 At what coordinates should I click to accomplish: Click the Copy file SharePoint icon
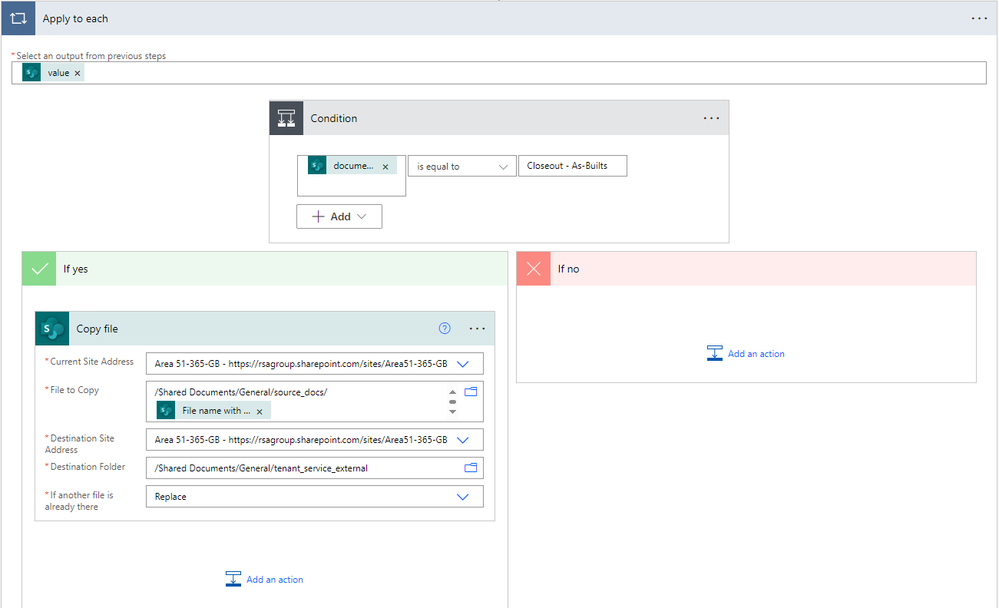coord(52,329)
